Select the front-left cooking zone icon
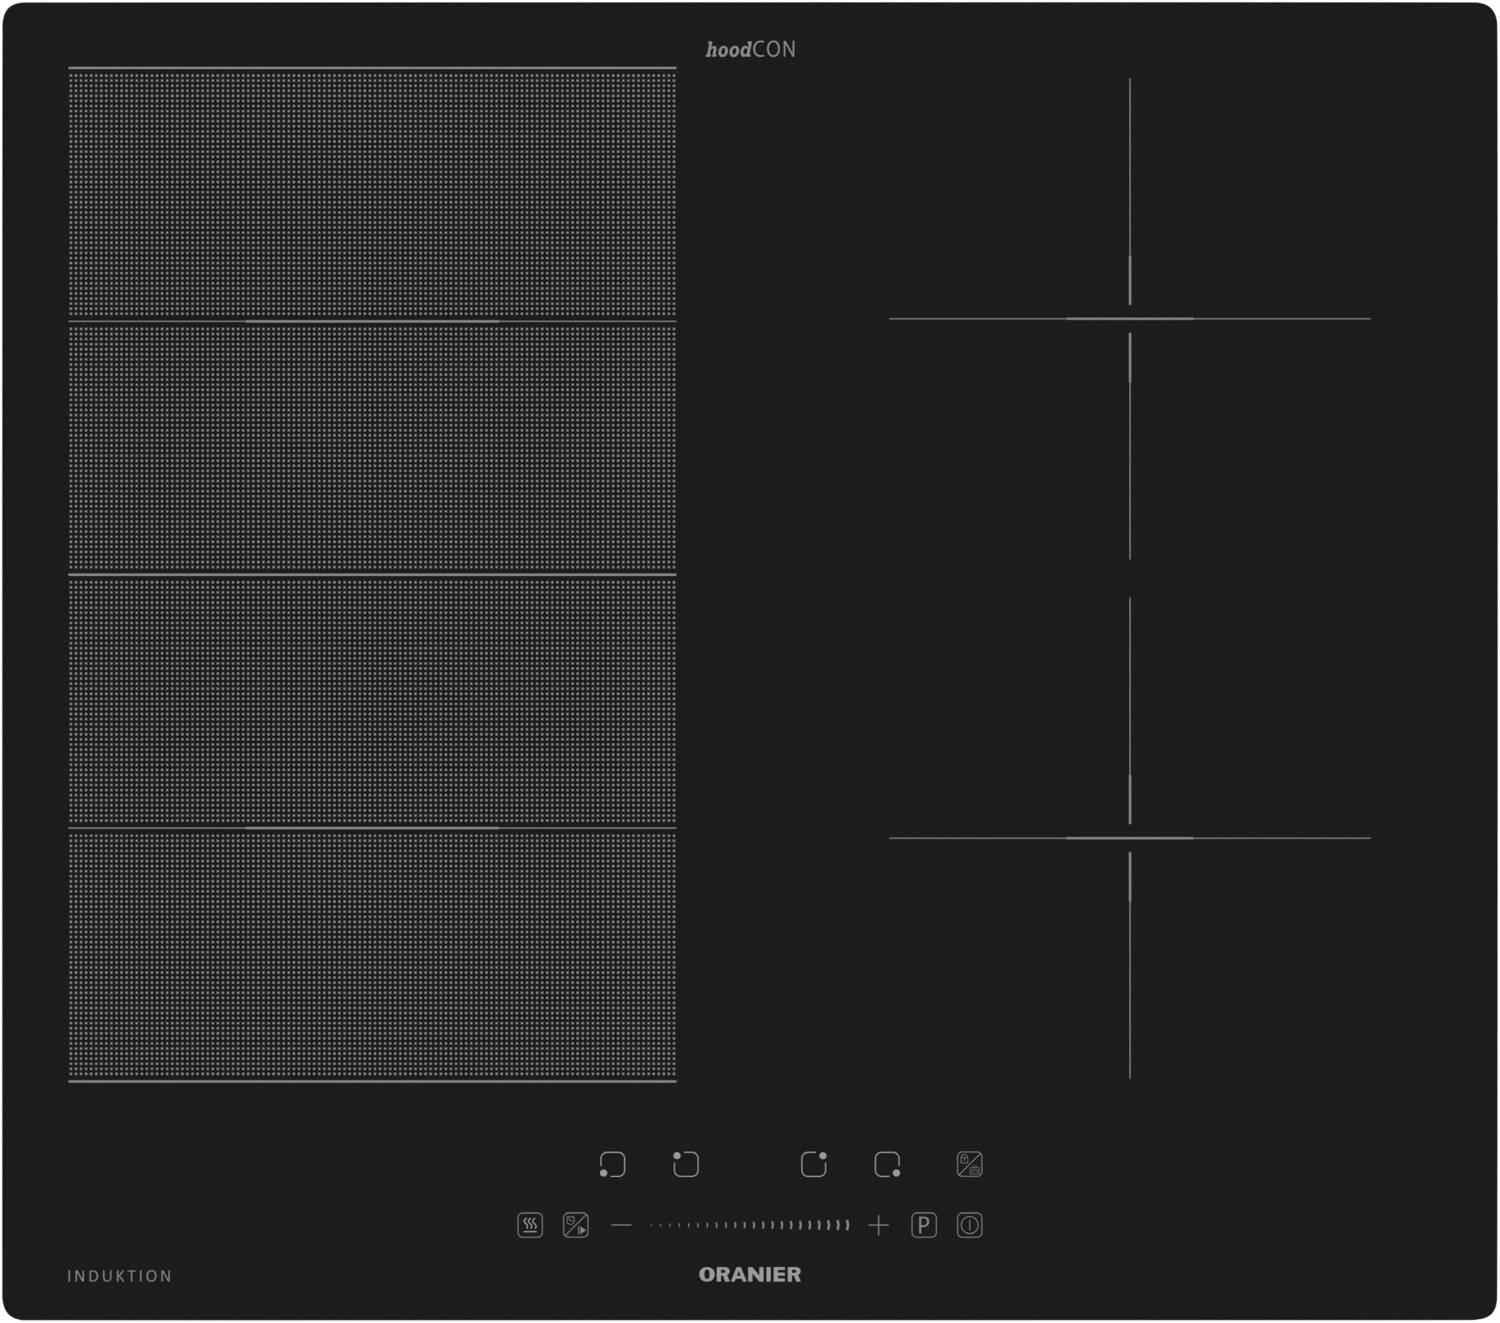 (612, 1164)
